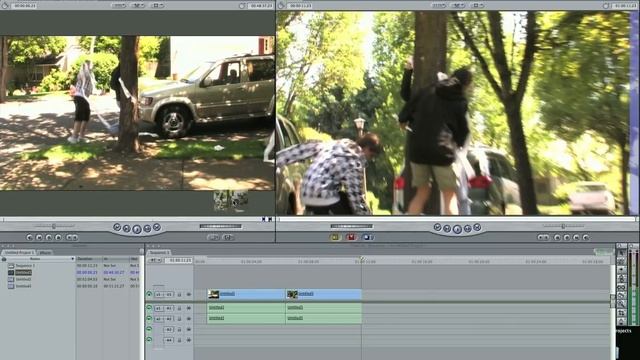
Task: Click the yellow Insert edit button in Canvas
Action: 335,237
